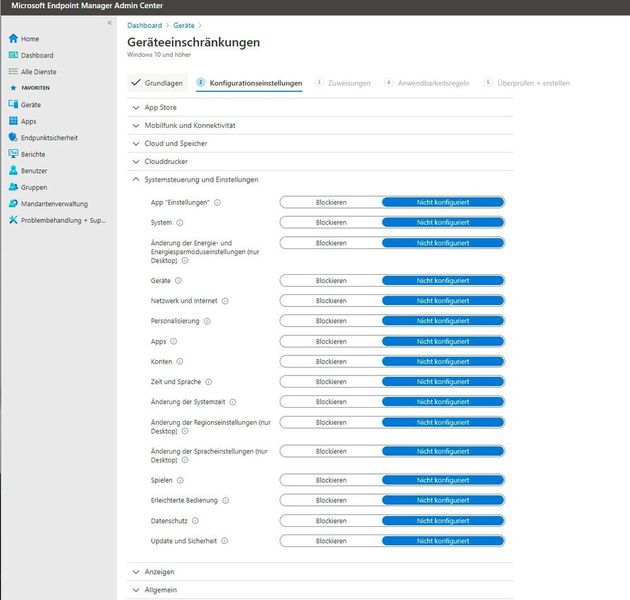Select Nicht konfiguriert for Konten
The image size is (630, 600).
pyautogui.click(x=443, y=362)
